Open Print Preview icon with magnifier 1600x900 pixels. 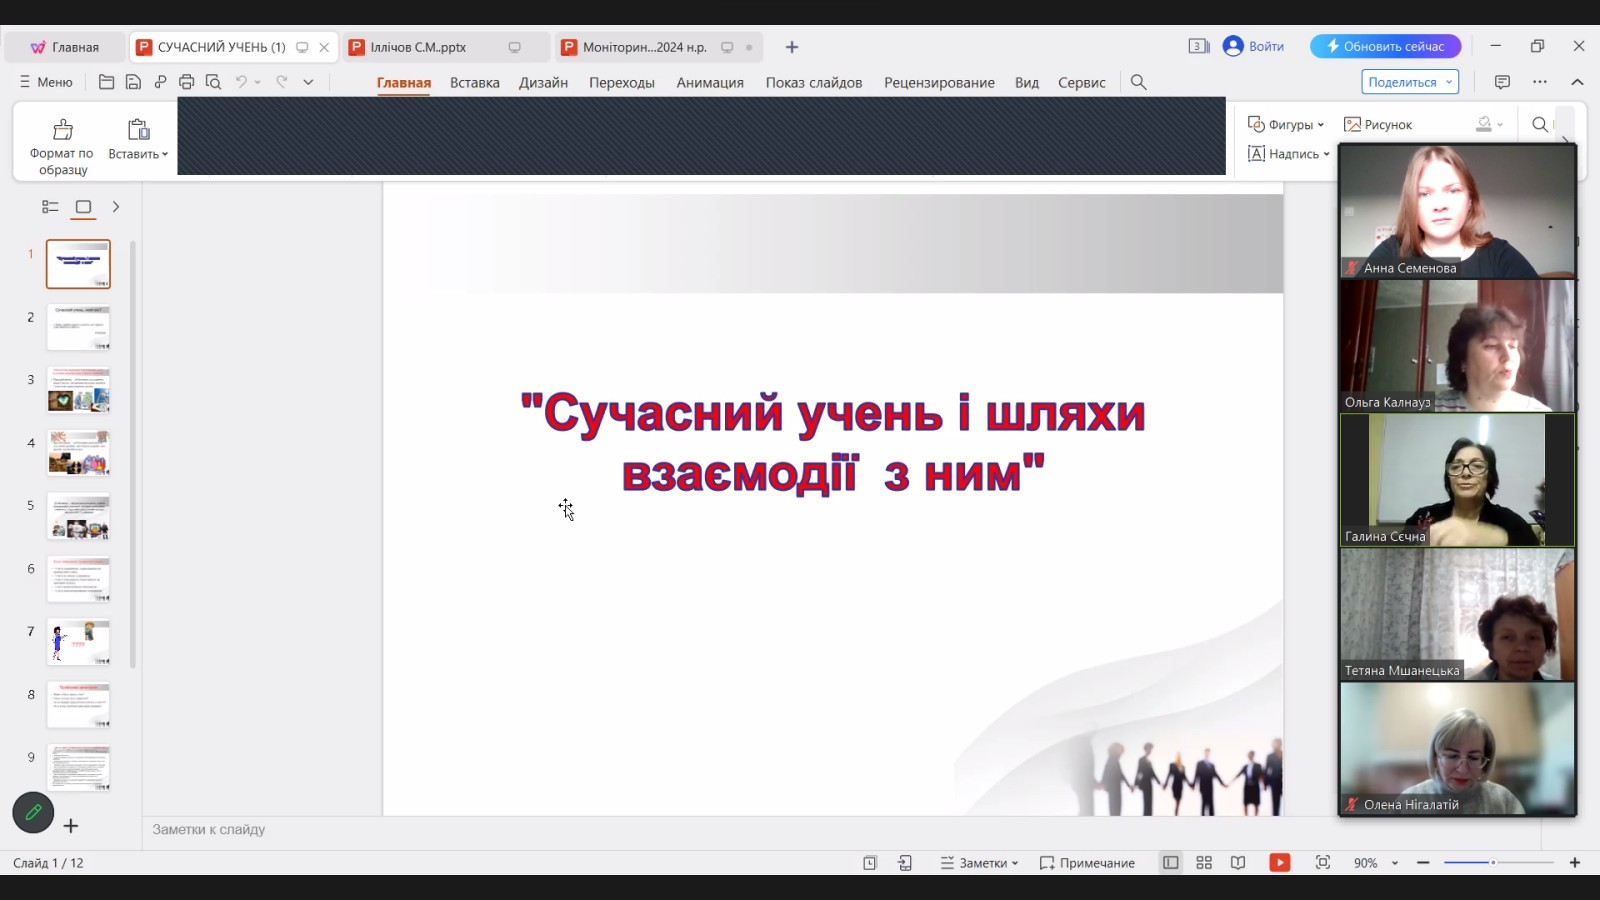pos(213,82)
